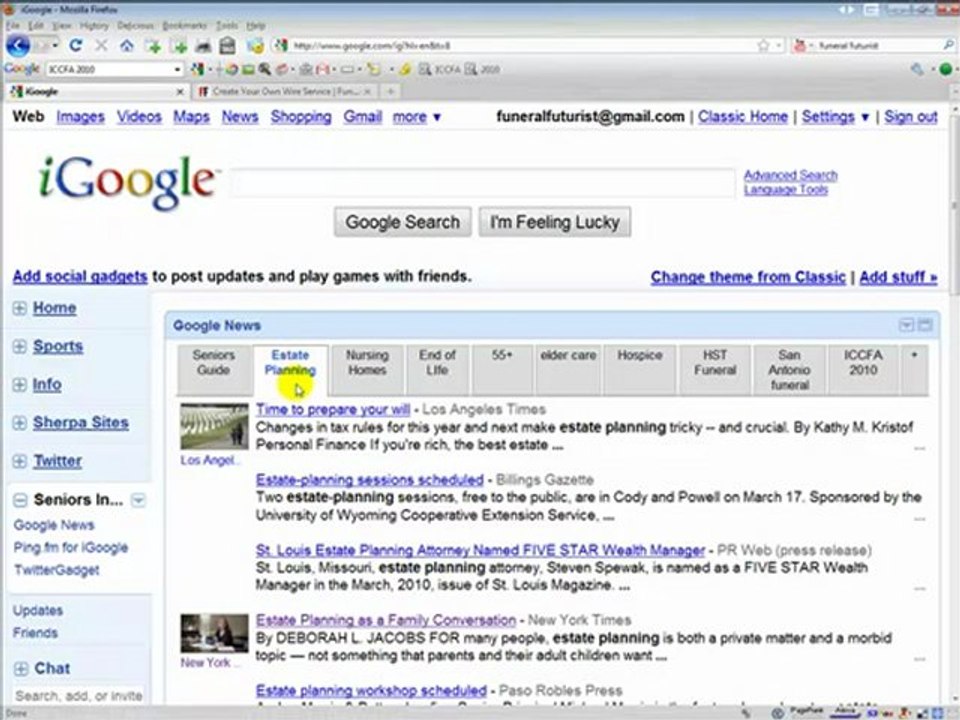The image size is (960, 720).
Task: Open the Bookmarks menu
Action: [184, 26]
